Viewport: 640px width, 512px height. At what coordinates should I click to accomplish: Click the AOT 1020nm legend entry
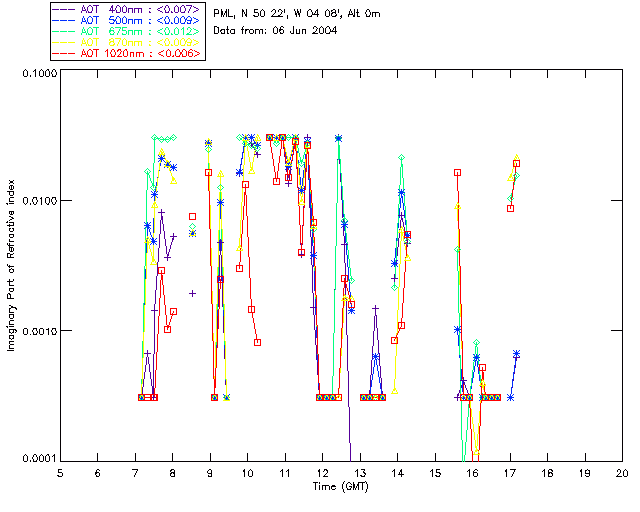pyautogui.click(x=127, y=53)
